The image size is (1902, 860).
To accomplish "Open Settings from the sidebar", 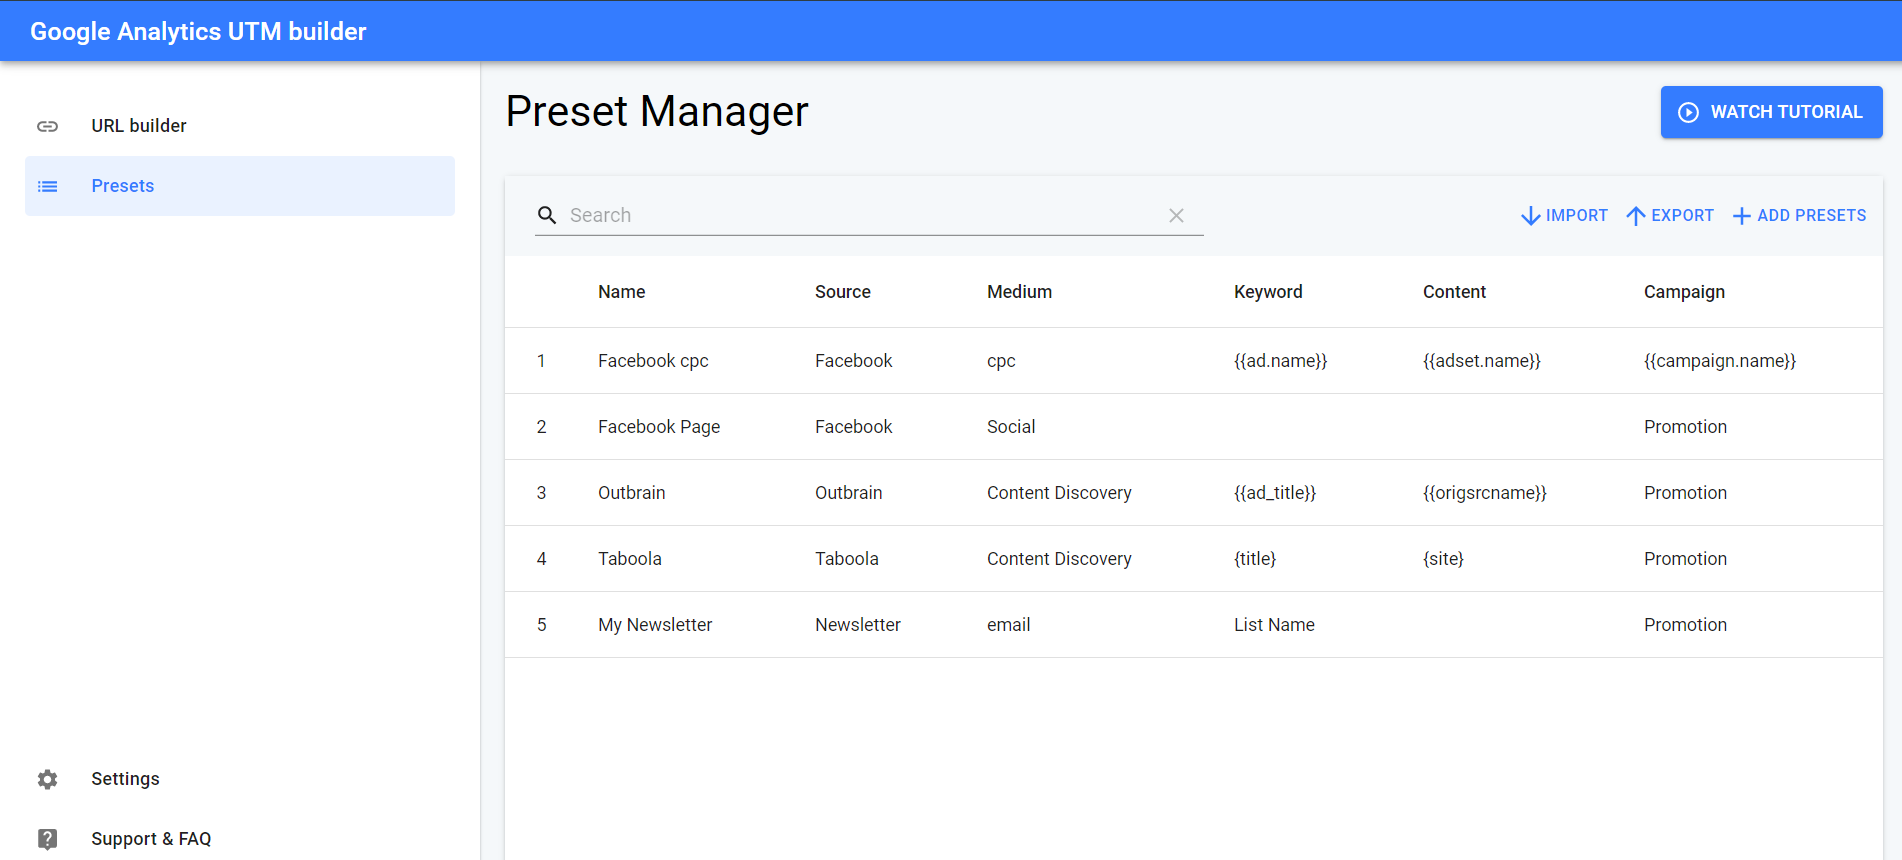I will (240, 779).
